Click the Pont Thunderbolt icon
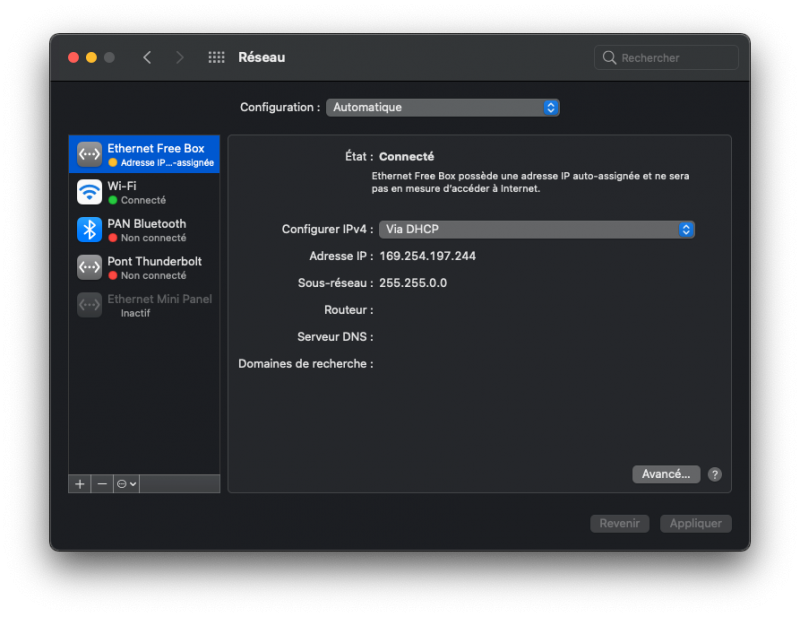 click(x=90, y=267)
